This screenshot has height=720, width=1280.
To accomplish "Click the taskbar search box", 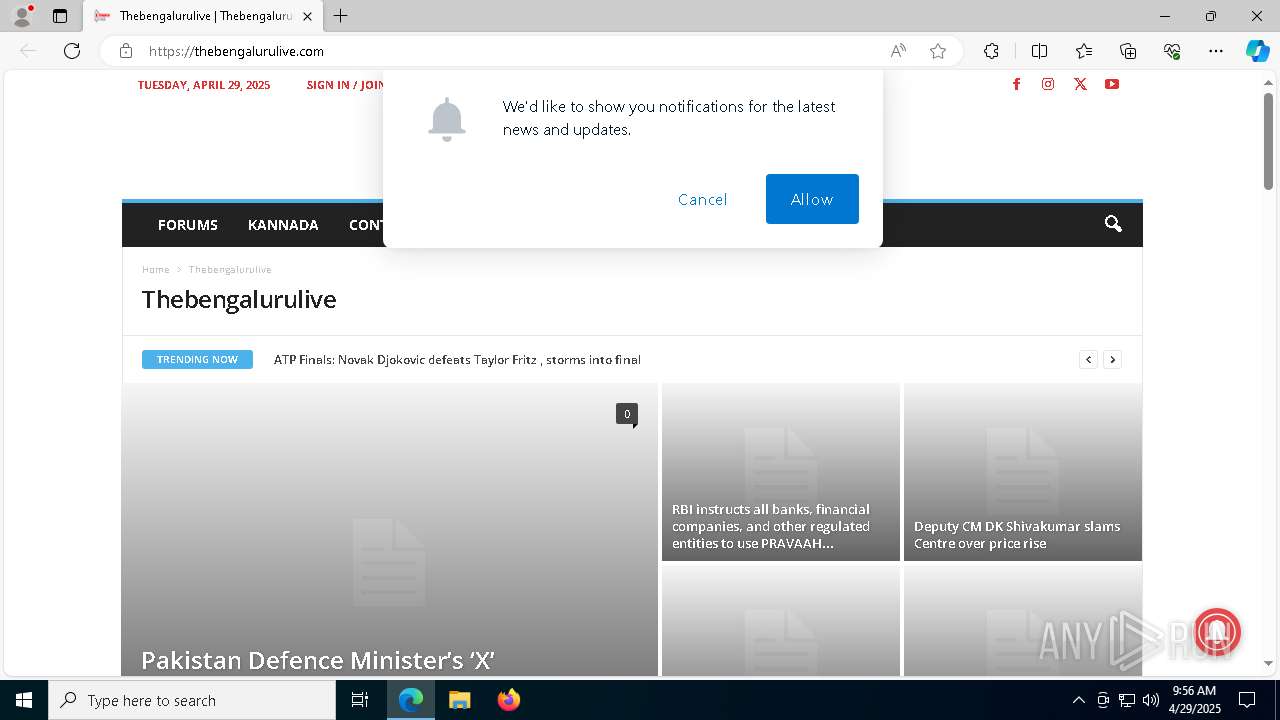I will pos(192,700).
